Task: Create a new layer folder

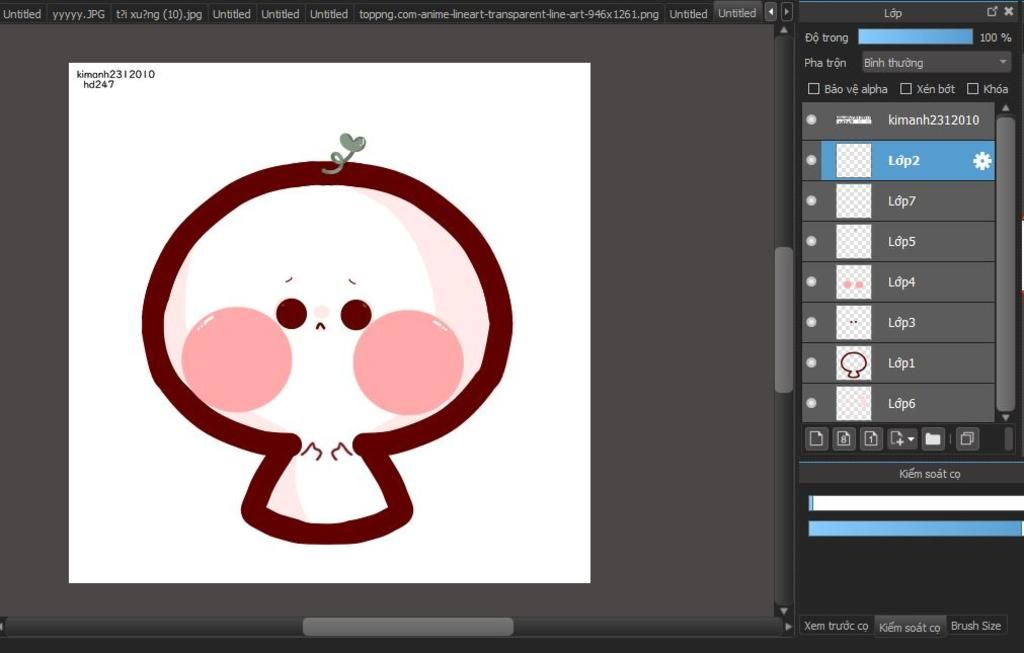Action: point(933,439)
